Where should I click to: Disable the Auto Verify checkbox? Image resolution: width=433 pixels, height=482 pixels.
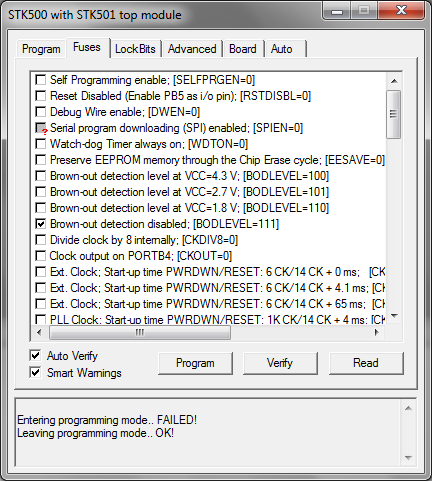35,355
